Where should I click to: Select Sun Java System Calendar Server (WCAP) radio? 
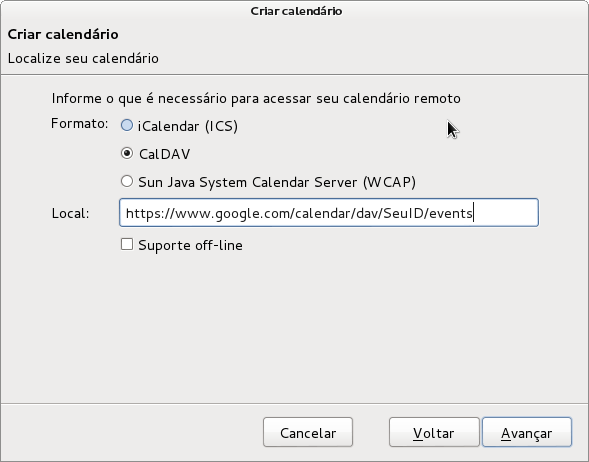click(x=127, y=181)
